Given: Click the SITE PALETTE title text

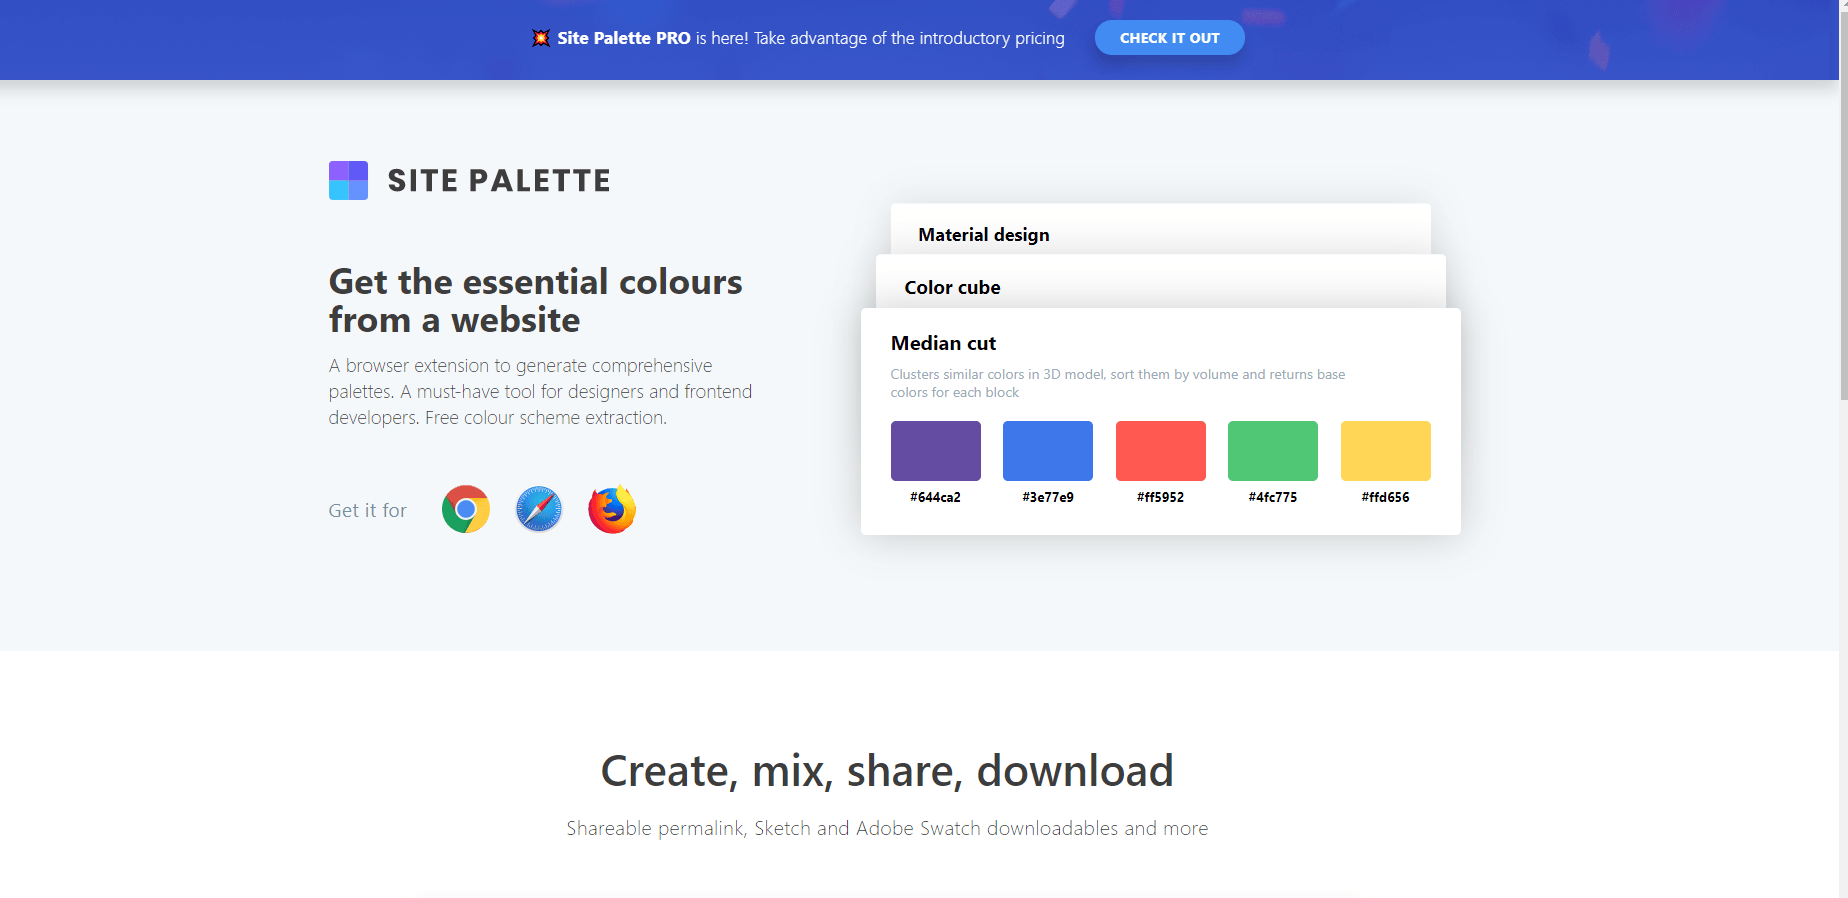Looking at the screenshot, I should click(x=499, y=181).
